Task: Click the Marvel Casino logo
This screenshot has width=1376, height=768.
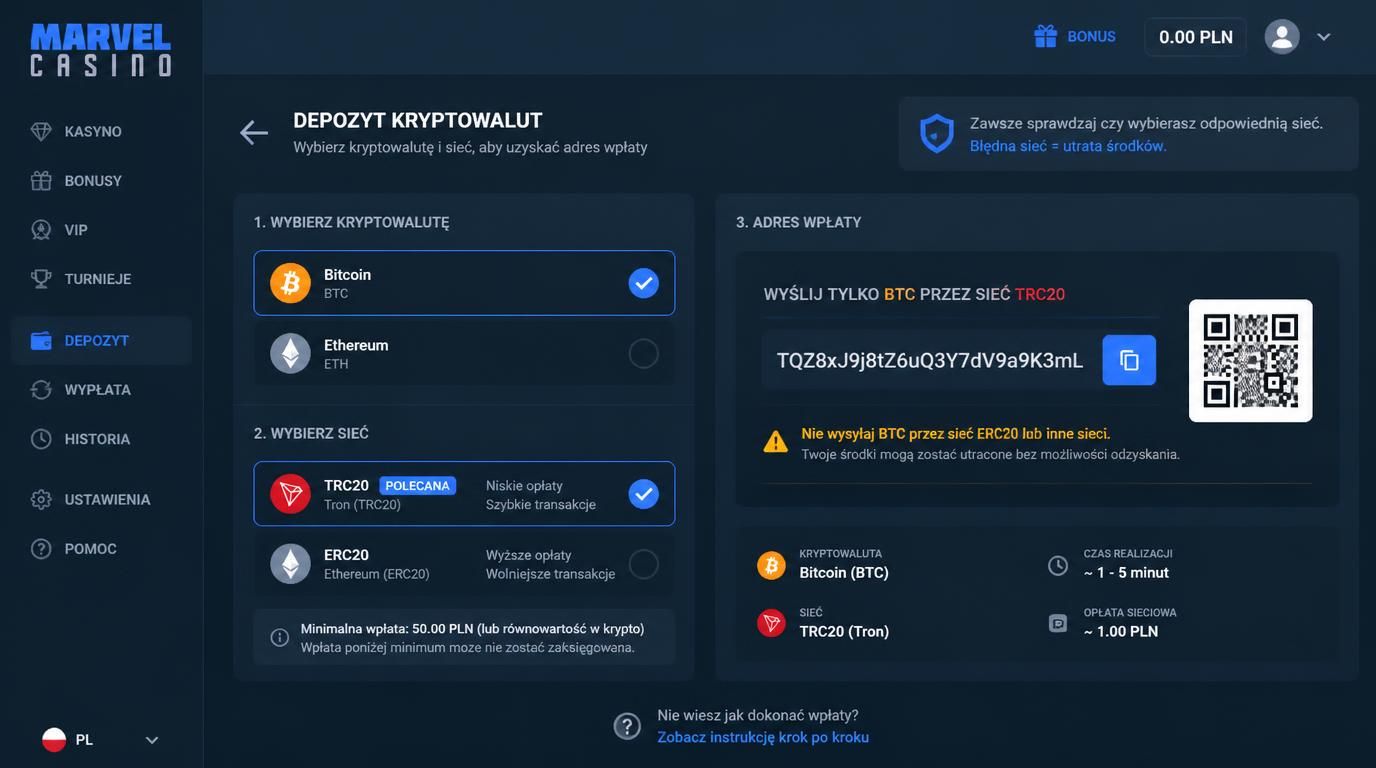Action: [101, 50]
